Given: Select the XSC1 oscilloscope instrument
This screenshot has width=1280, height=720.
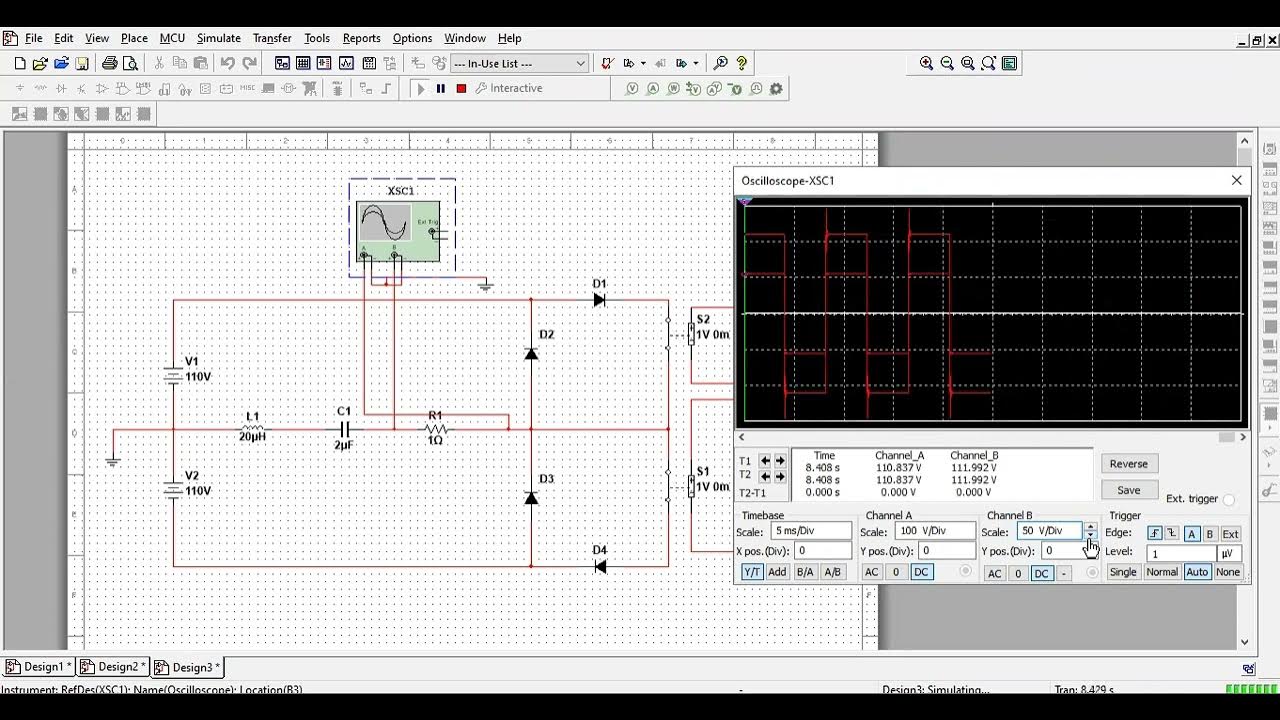Looking at the screenshot, I should click(x=398, y=231).
